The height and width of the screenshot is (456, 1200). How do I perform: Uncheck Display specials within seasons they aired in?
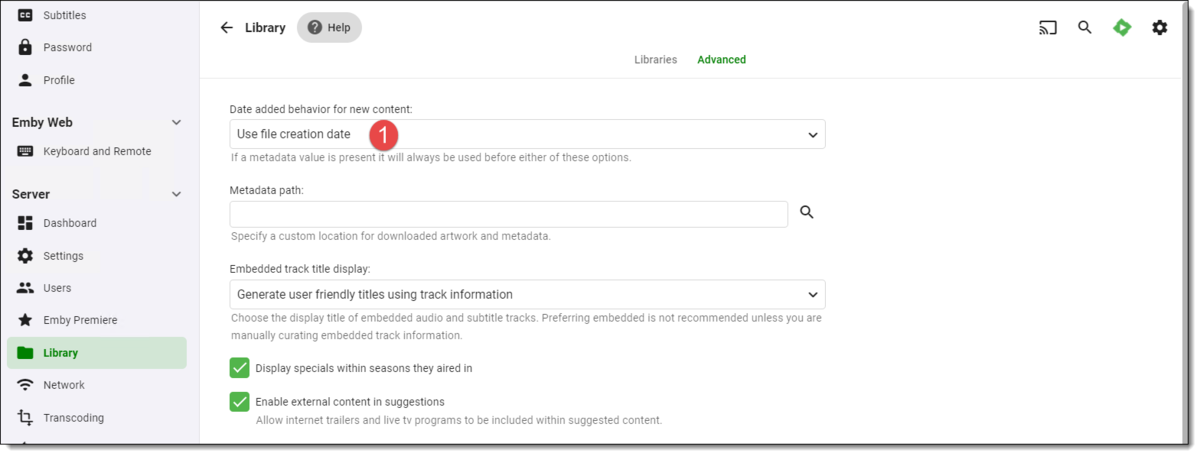[240, 368]
